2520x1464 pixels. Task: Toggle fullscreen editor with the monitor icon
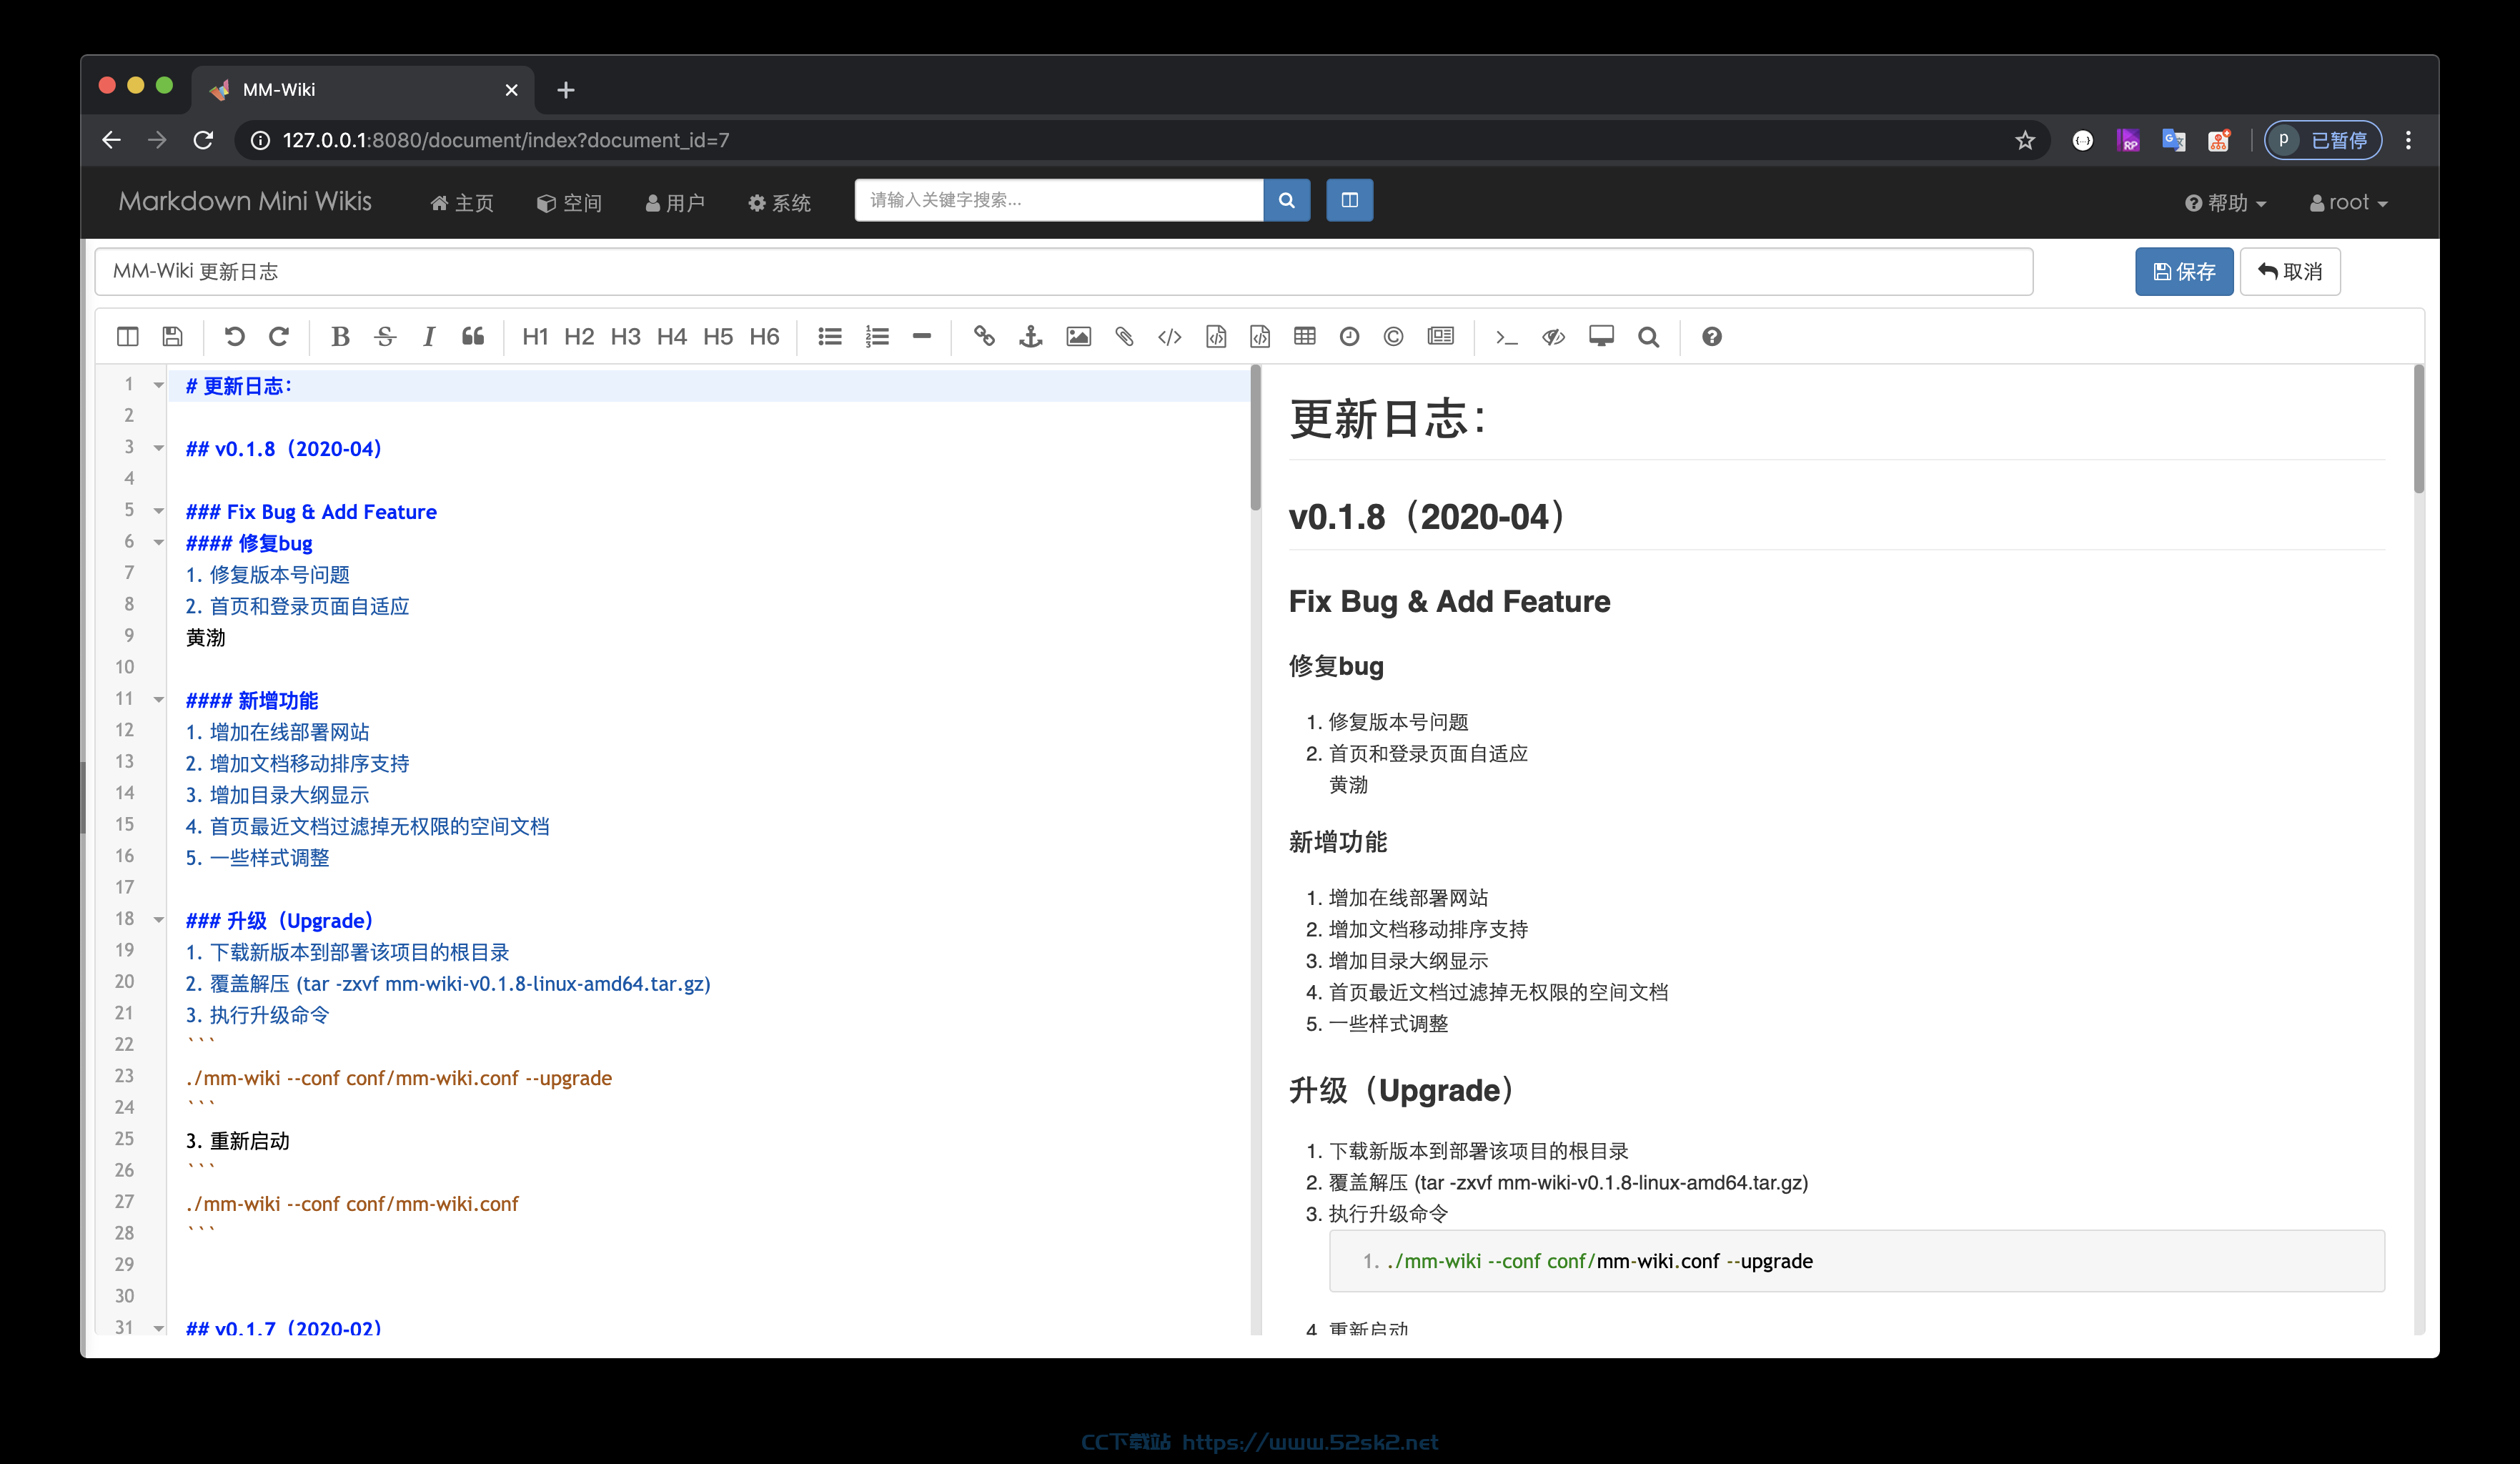1601,337
